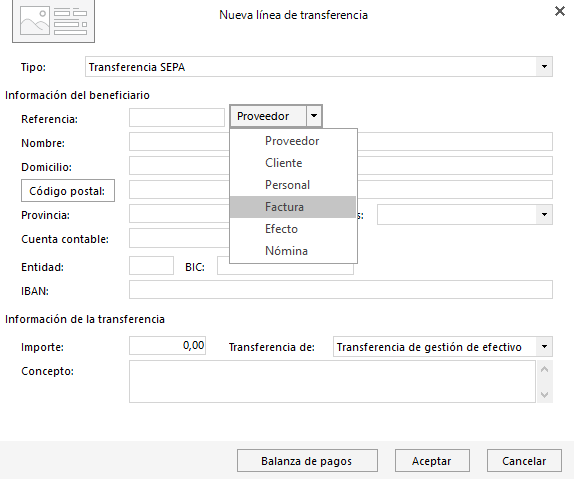Screen dimensions: 575x483
Task: Expand the Tipo dropdown arrow
Action: pos(544,67)
